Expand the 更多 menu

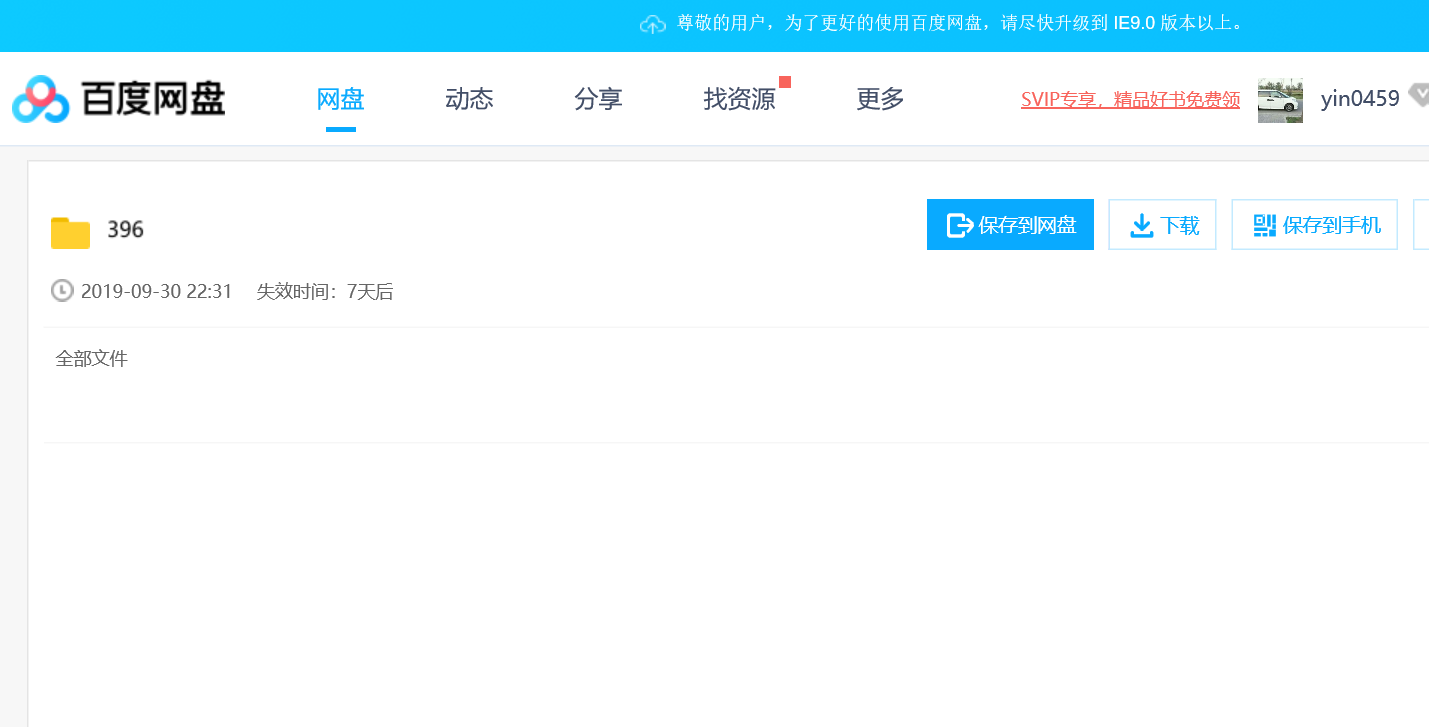click(880, 99)
